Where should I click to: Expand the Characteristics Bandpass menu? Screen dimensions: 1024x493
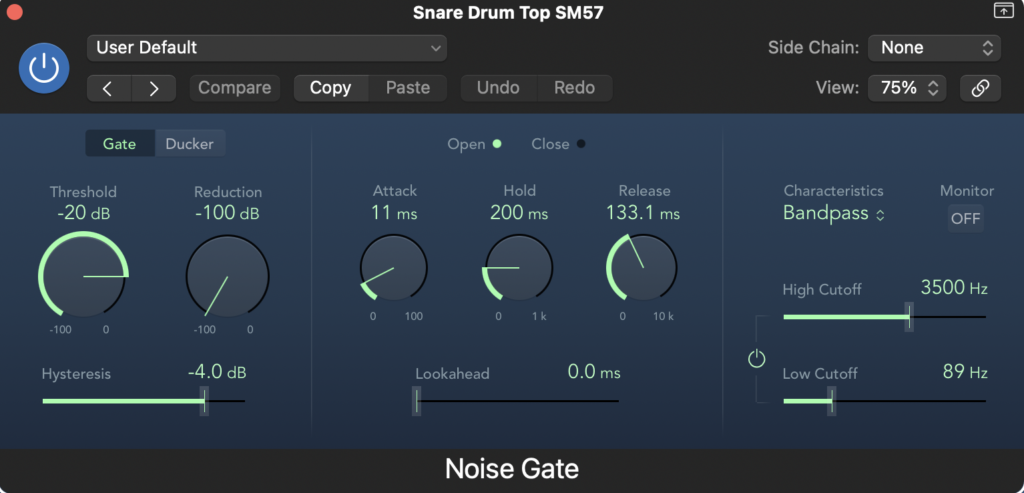(x=833, y=213)
